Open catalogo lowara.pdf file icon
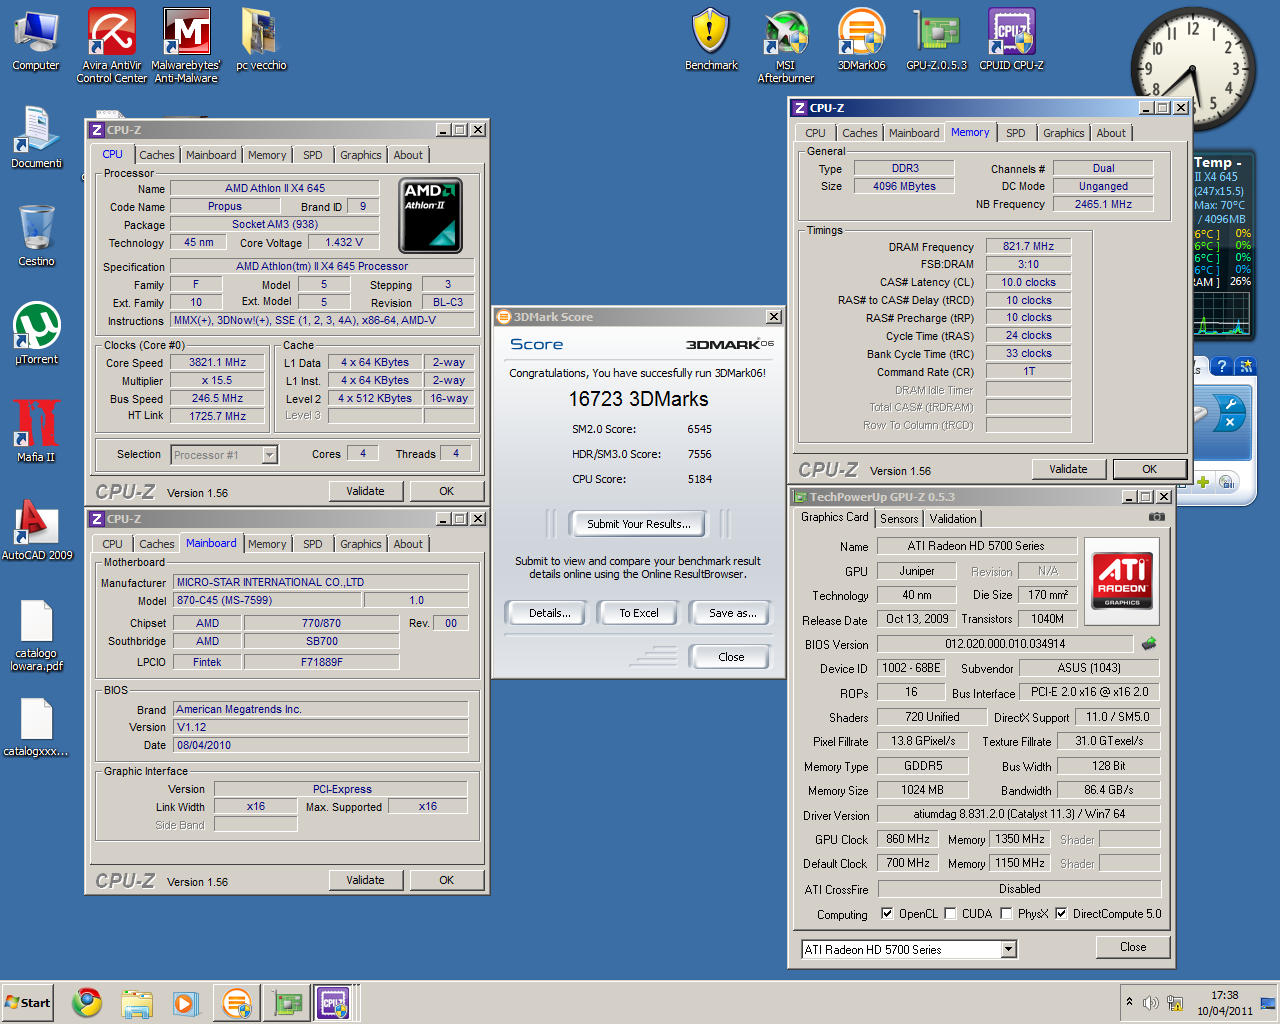This screenshot has width=1280, height=1024. point(36,635)
